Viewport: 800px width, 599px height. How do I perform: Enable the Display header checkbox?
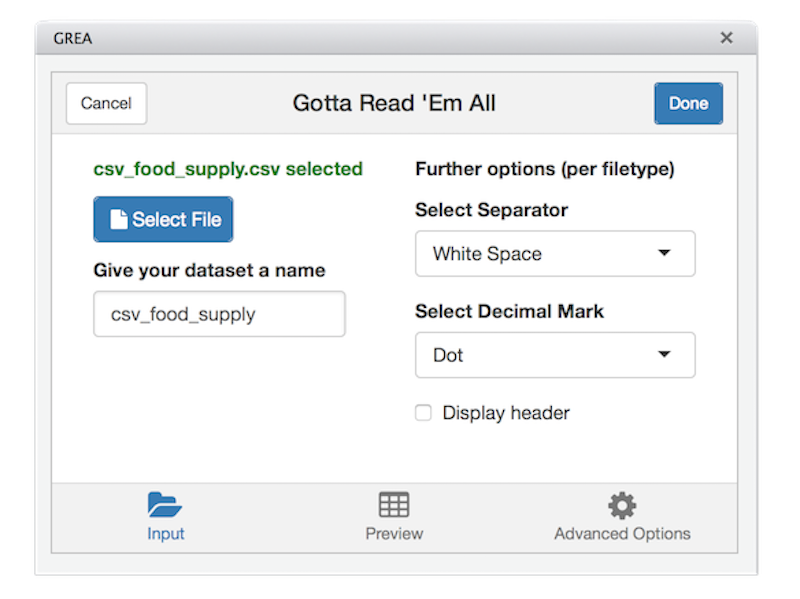[423, 412]
